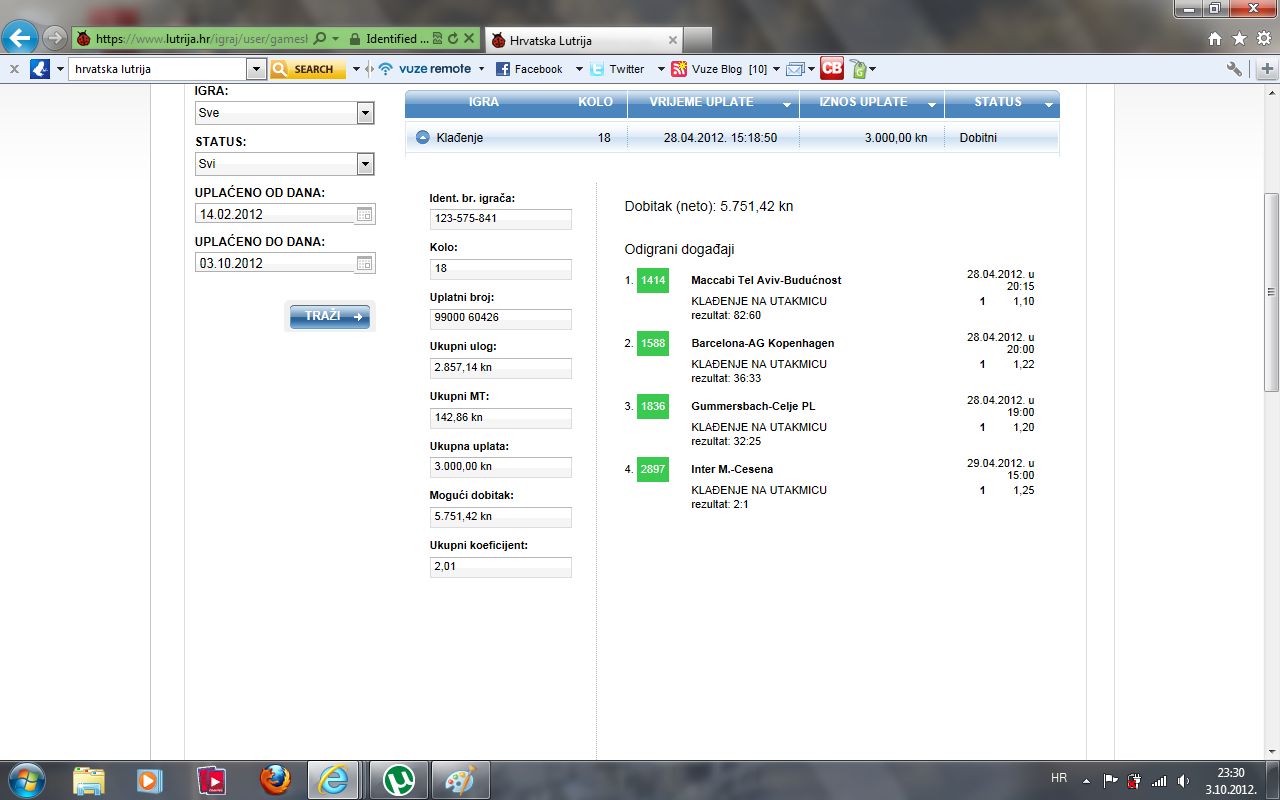
Task: Click the security lock icon in the address bar
Action: point(354,39)
